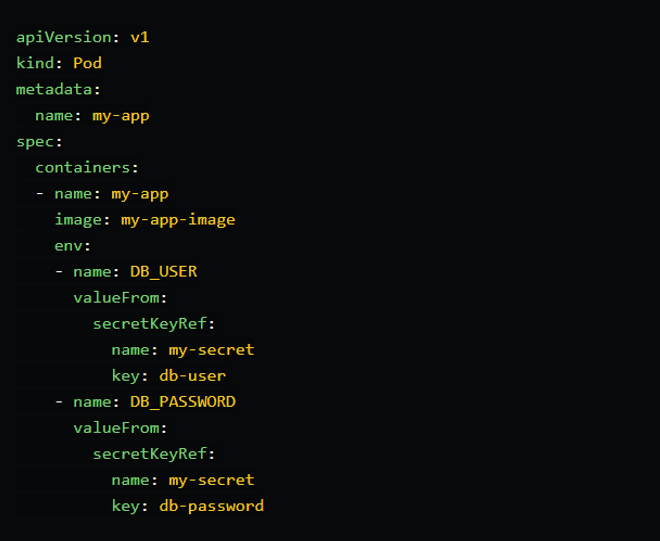The image size is (660, 541).
Task: Click metadata name value my-app
Action: (x=121, y=116)
